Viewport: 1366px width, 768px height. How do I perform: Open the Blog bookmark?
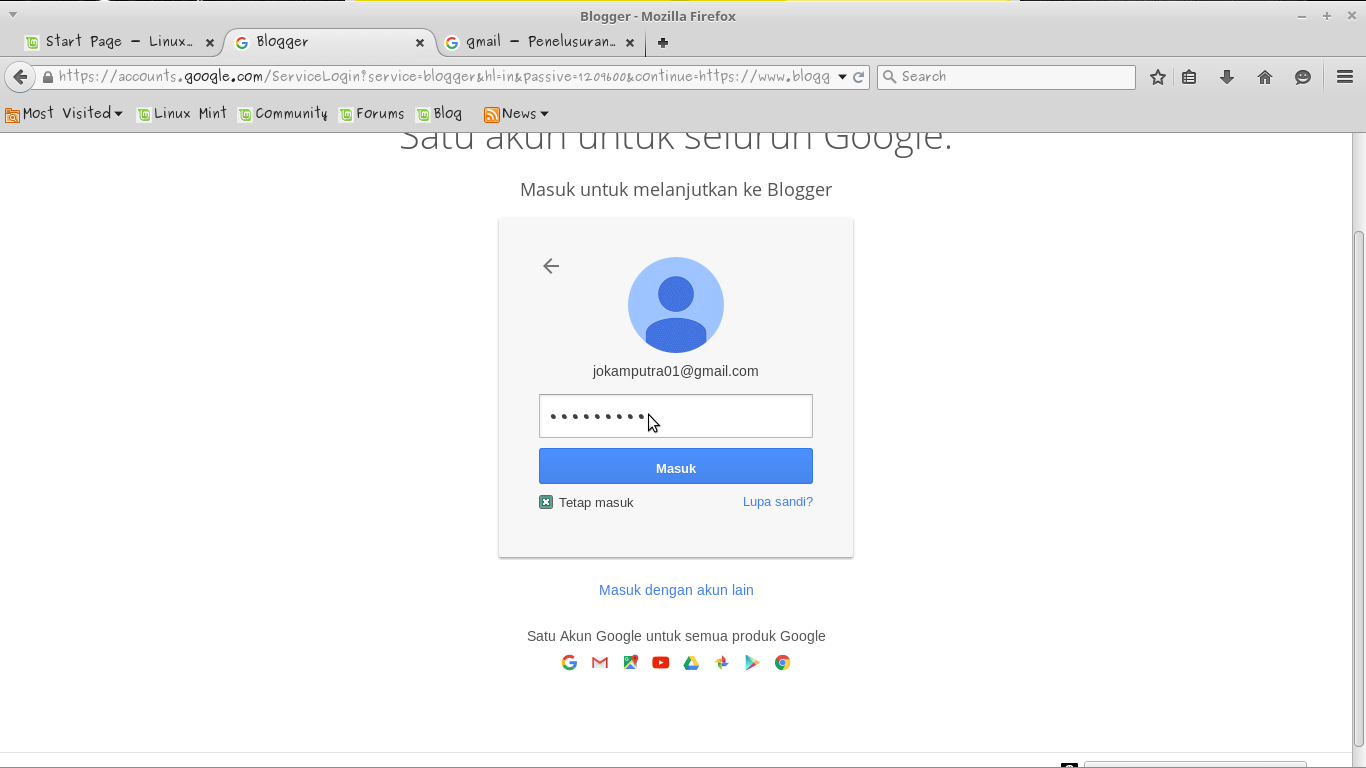pos(440,114)
